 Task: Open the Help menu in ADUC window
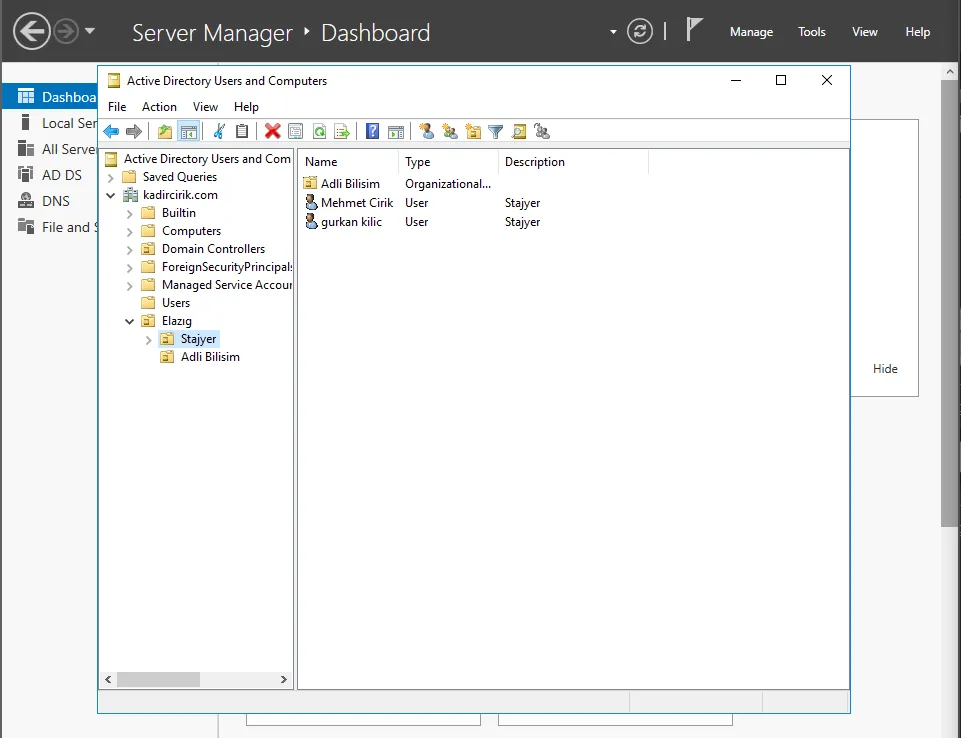pos(246,107)
